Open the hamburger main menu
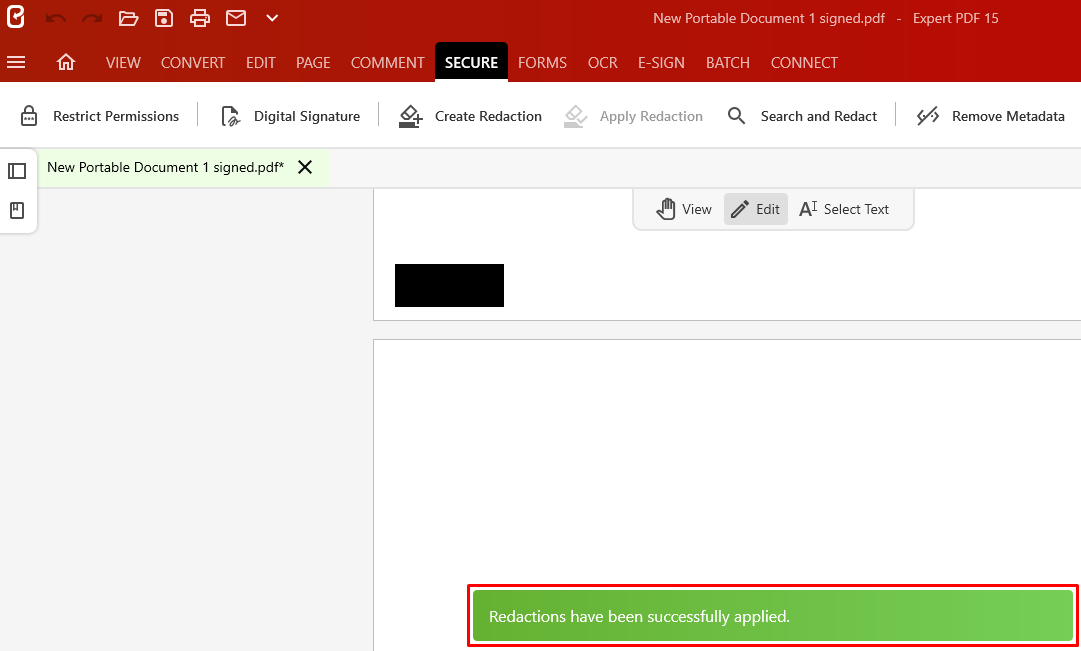Viewport: 1081px width, 651px height. [16, 63]
